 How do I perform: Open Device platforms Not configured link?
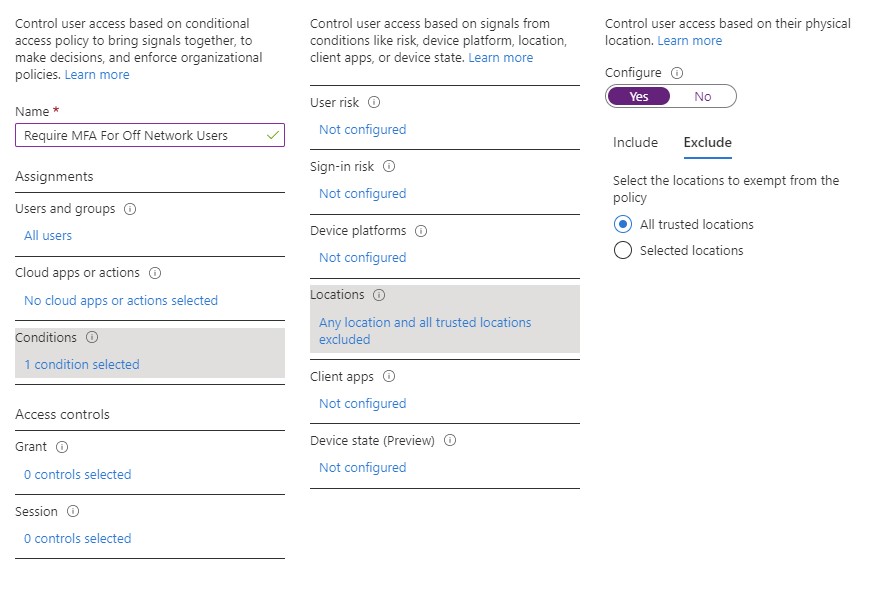coord(363,258)
